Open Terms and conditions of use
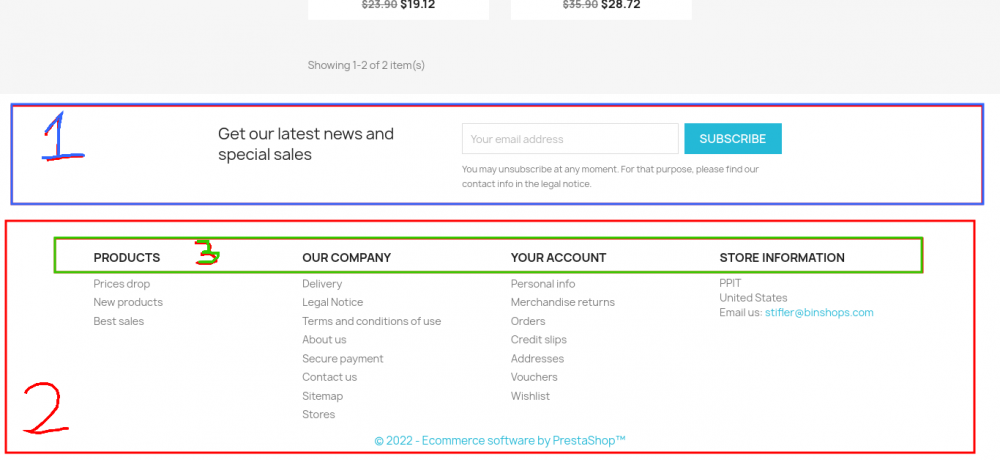The image size is (1000, 460). (x=371, y=321)
